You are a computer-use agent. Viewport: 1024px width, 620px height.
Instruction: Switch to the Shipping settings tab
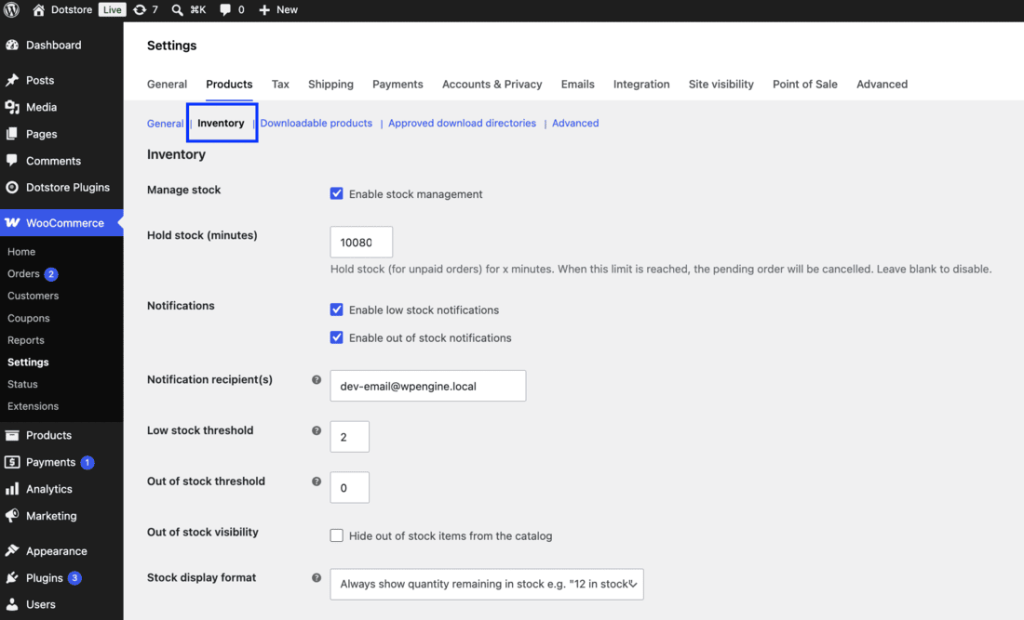tap(330, 84)
